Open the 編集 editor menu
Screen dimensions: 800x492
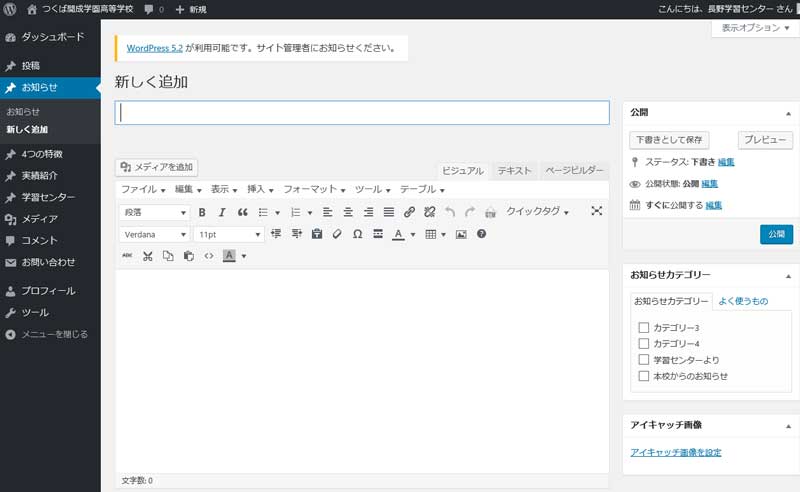[x=188, y=189]
